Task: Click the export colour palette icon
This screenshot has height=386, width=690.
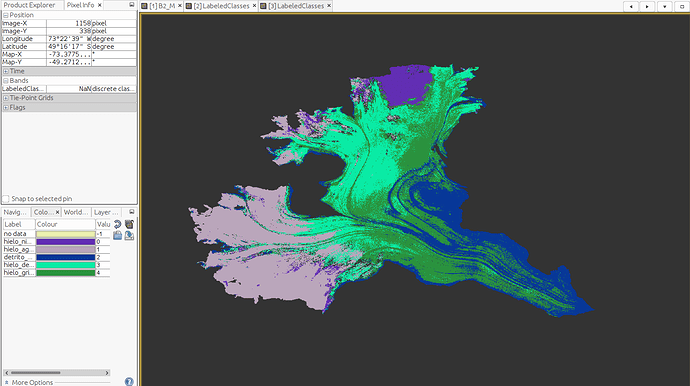Action: [x=129, y=235]
